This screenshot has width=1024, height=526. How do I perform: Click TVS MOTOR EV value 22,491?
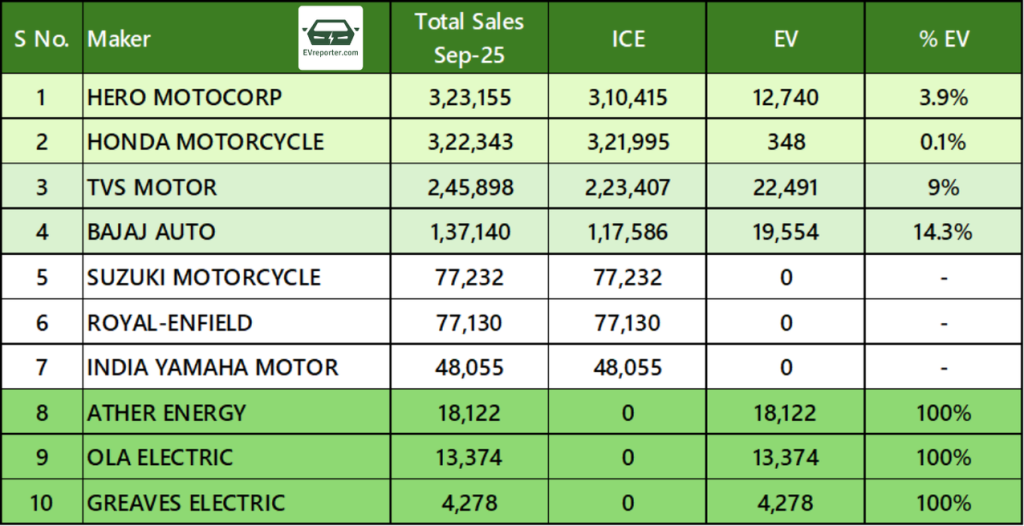[x=788, y=187]
